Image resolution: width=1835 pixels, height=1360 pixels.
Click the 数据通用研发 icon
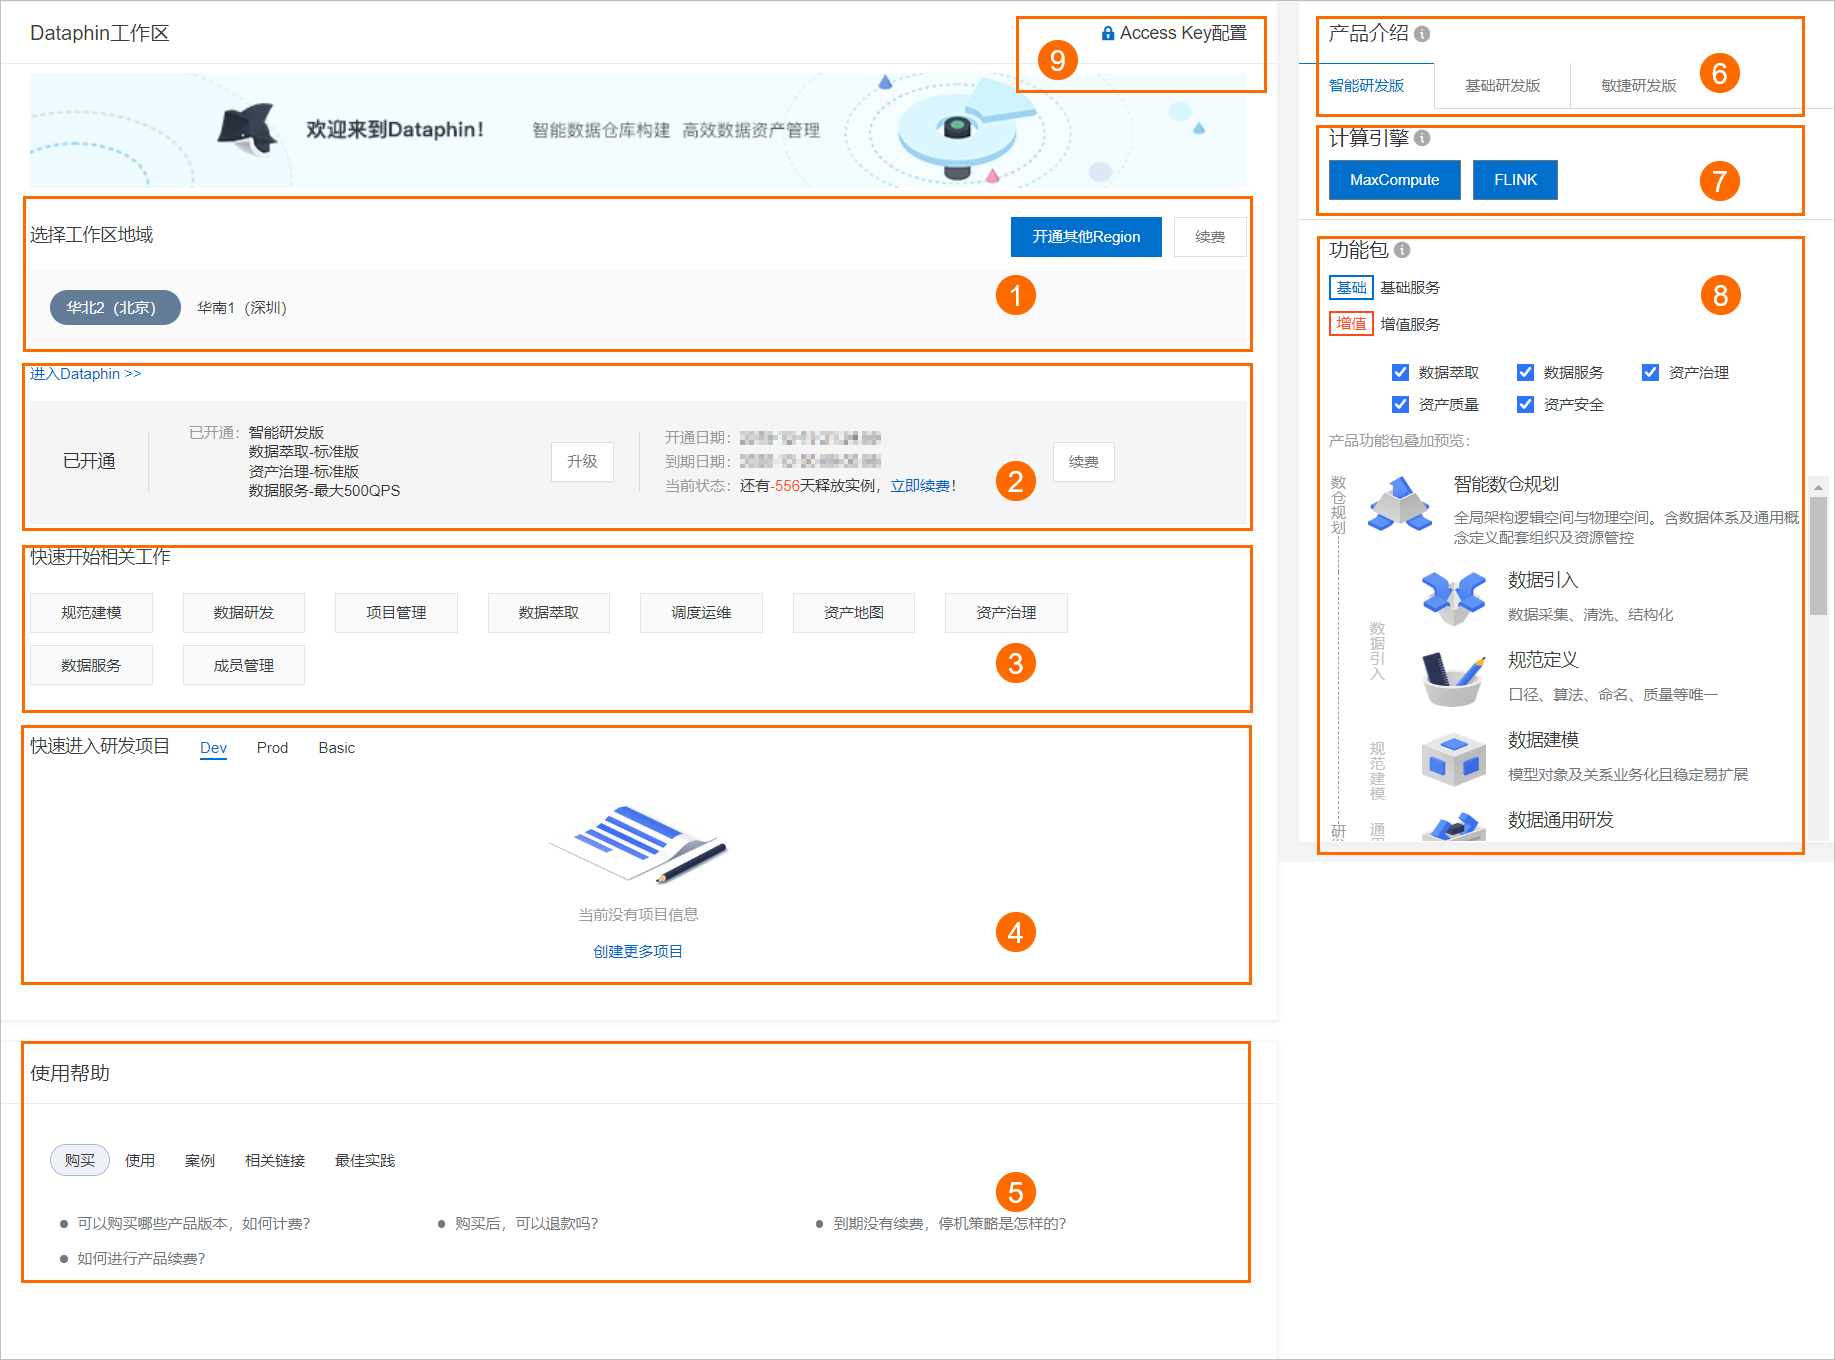coord(1453,827)
